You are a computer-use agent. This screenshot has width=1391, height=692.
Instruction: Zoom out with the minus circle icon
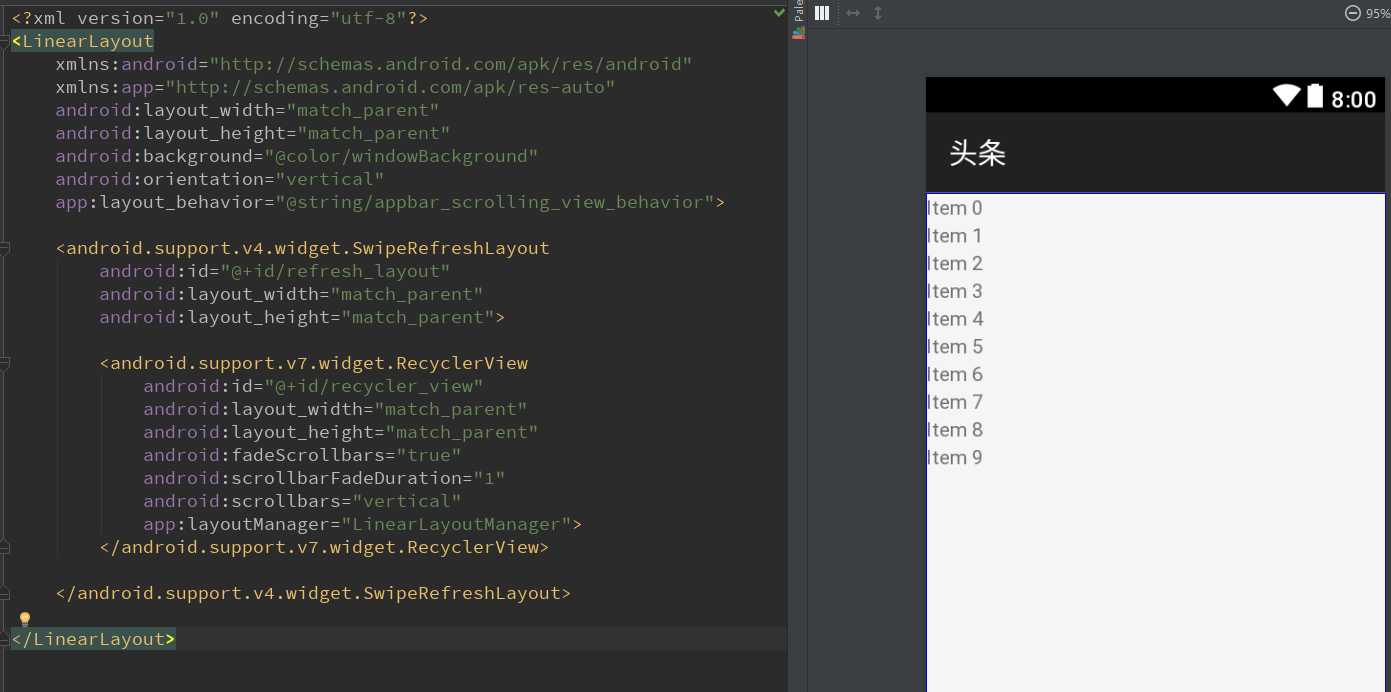tap(1353, 13)
